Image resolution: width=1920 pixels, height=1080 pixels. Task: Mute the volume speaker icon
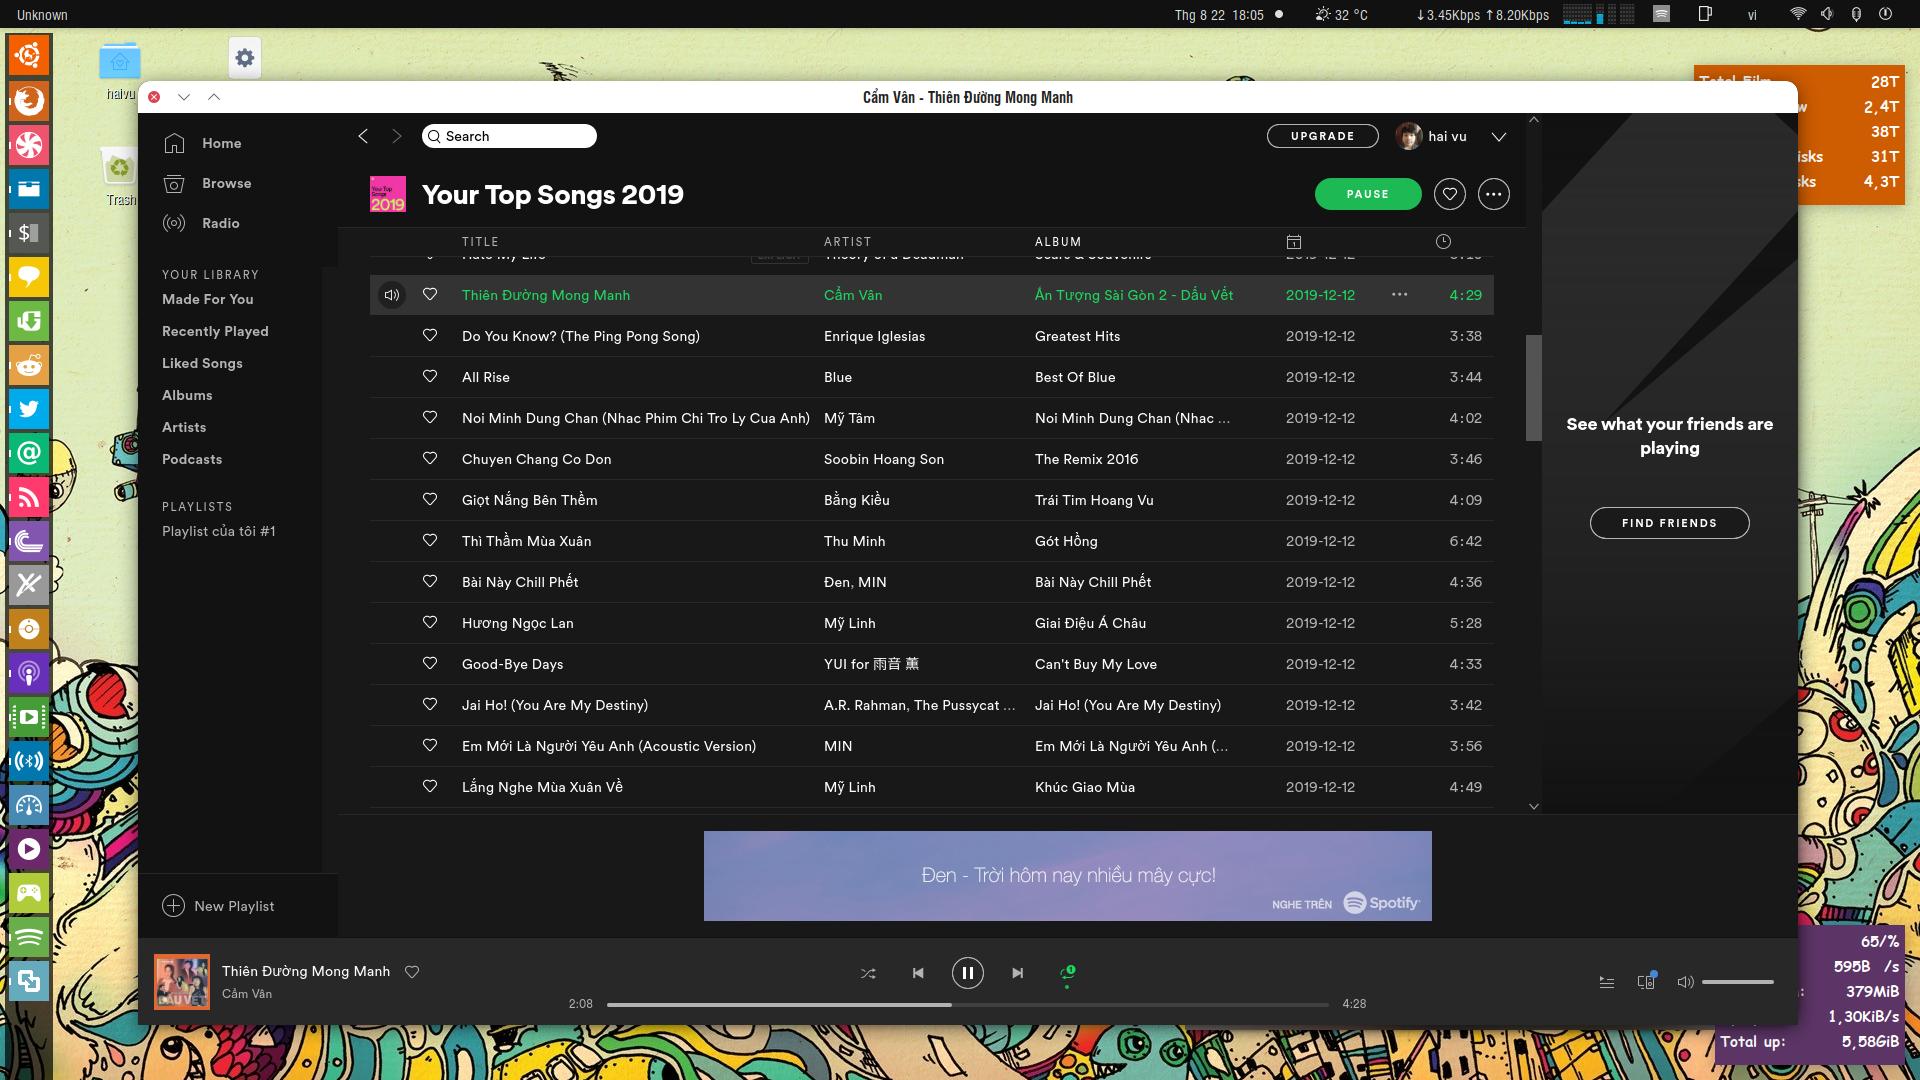[x=1685, y=982]
